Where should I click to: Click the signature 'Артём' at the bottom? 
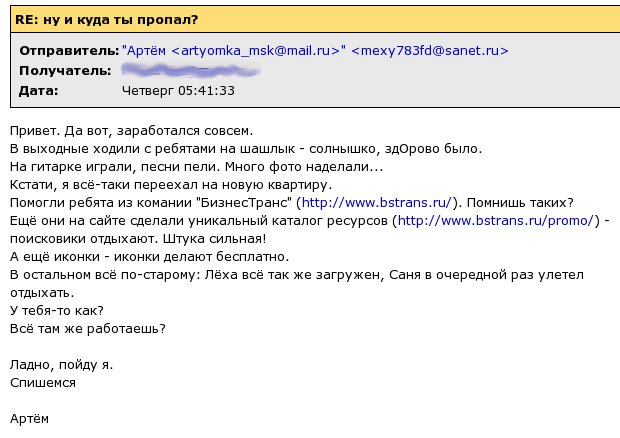29,418
